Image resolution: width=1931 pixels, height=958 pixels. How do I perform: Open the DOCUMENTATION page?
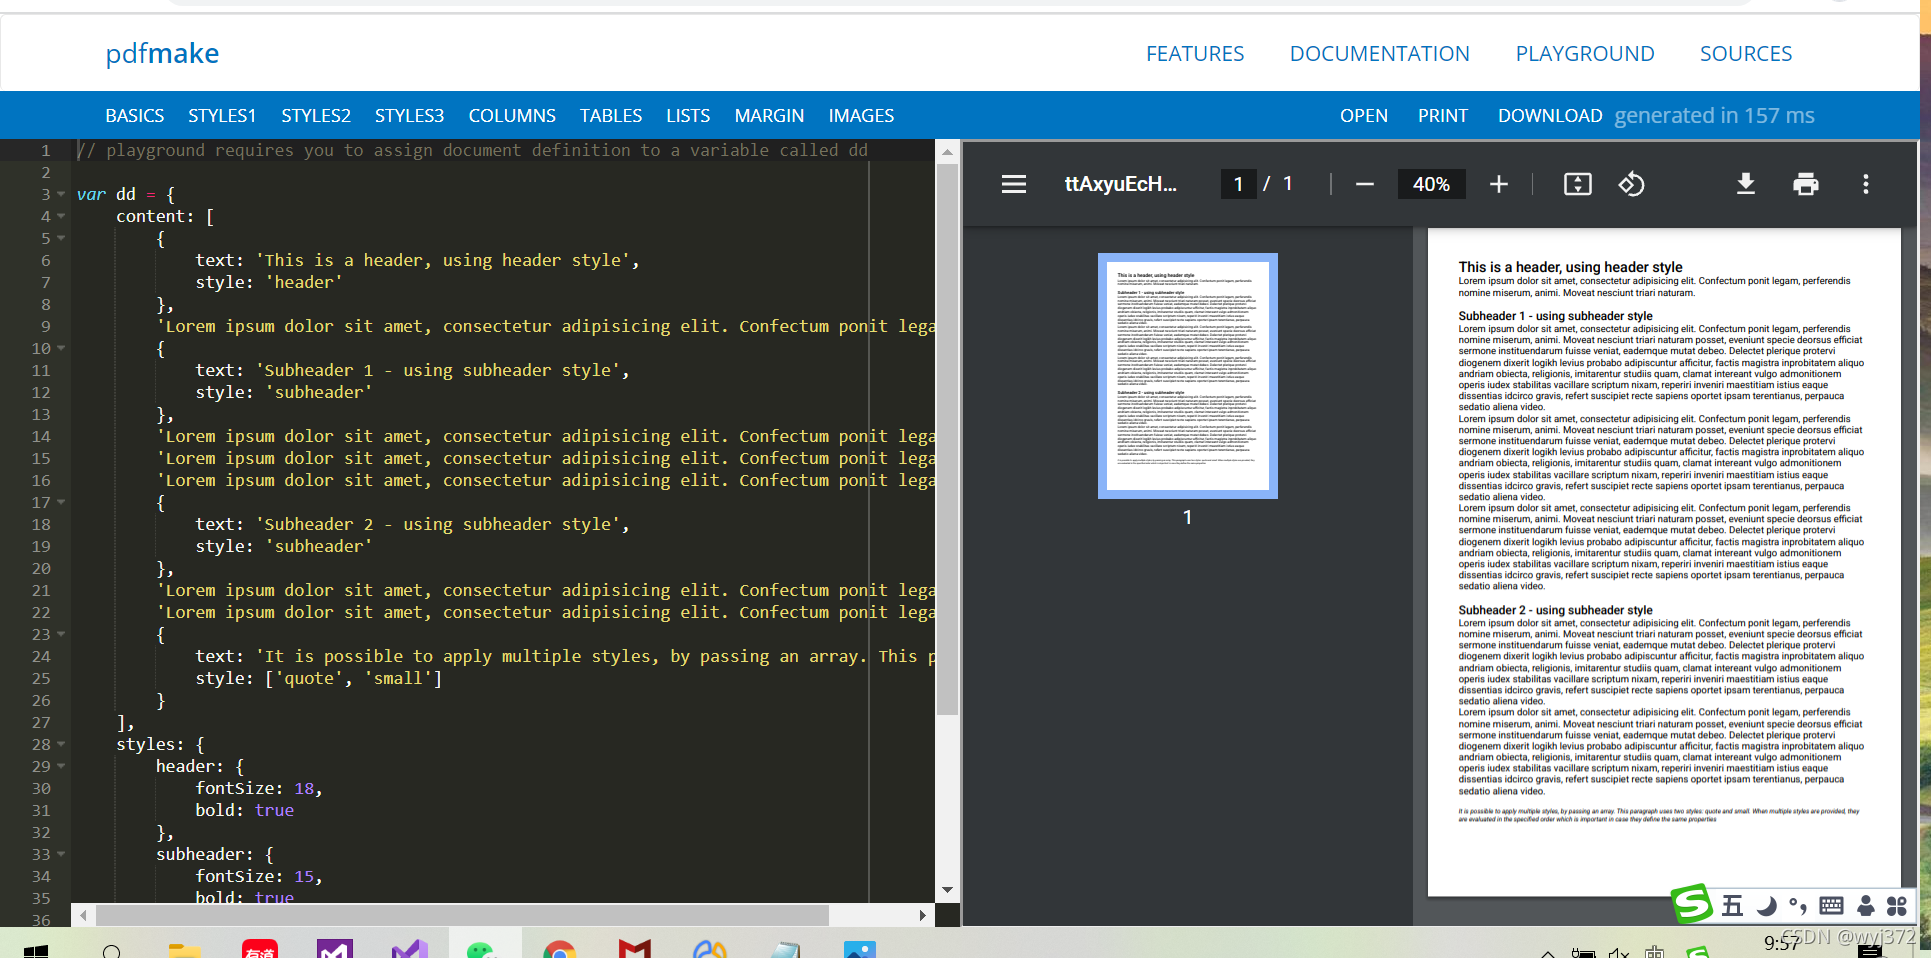pyautogui.click(x=1380, y=53)
